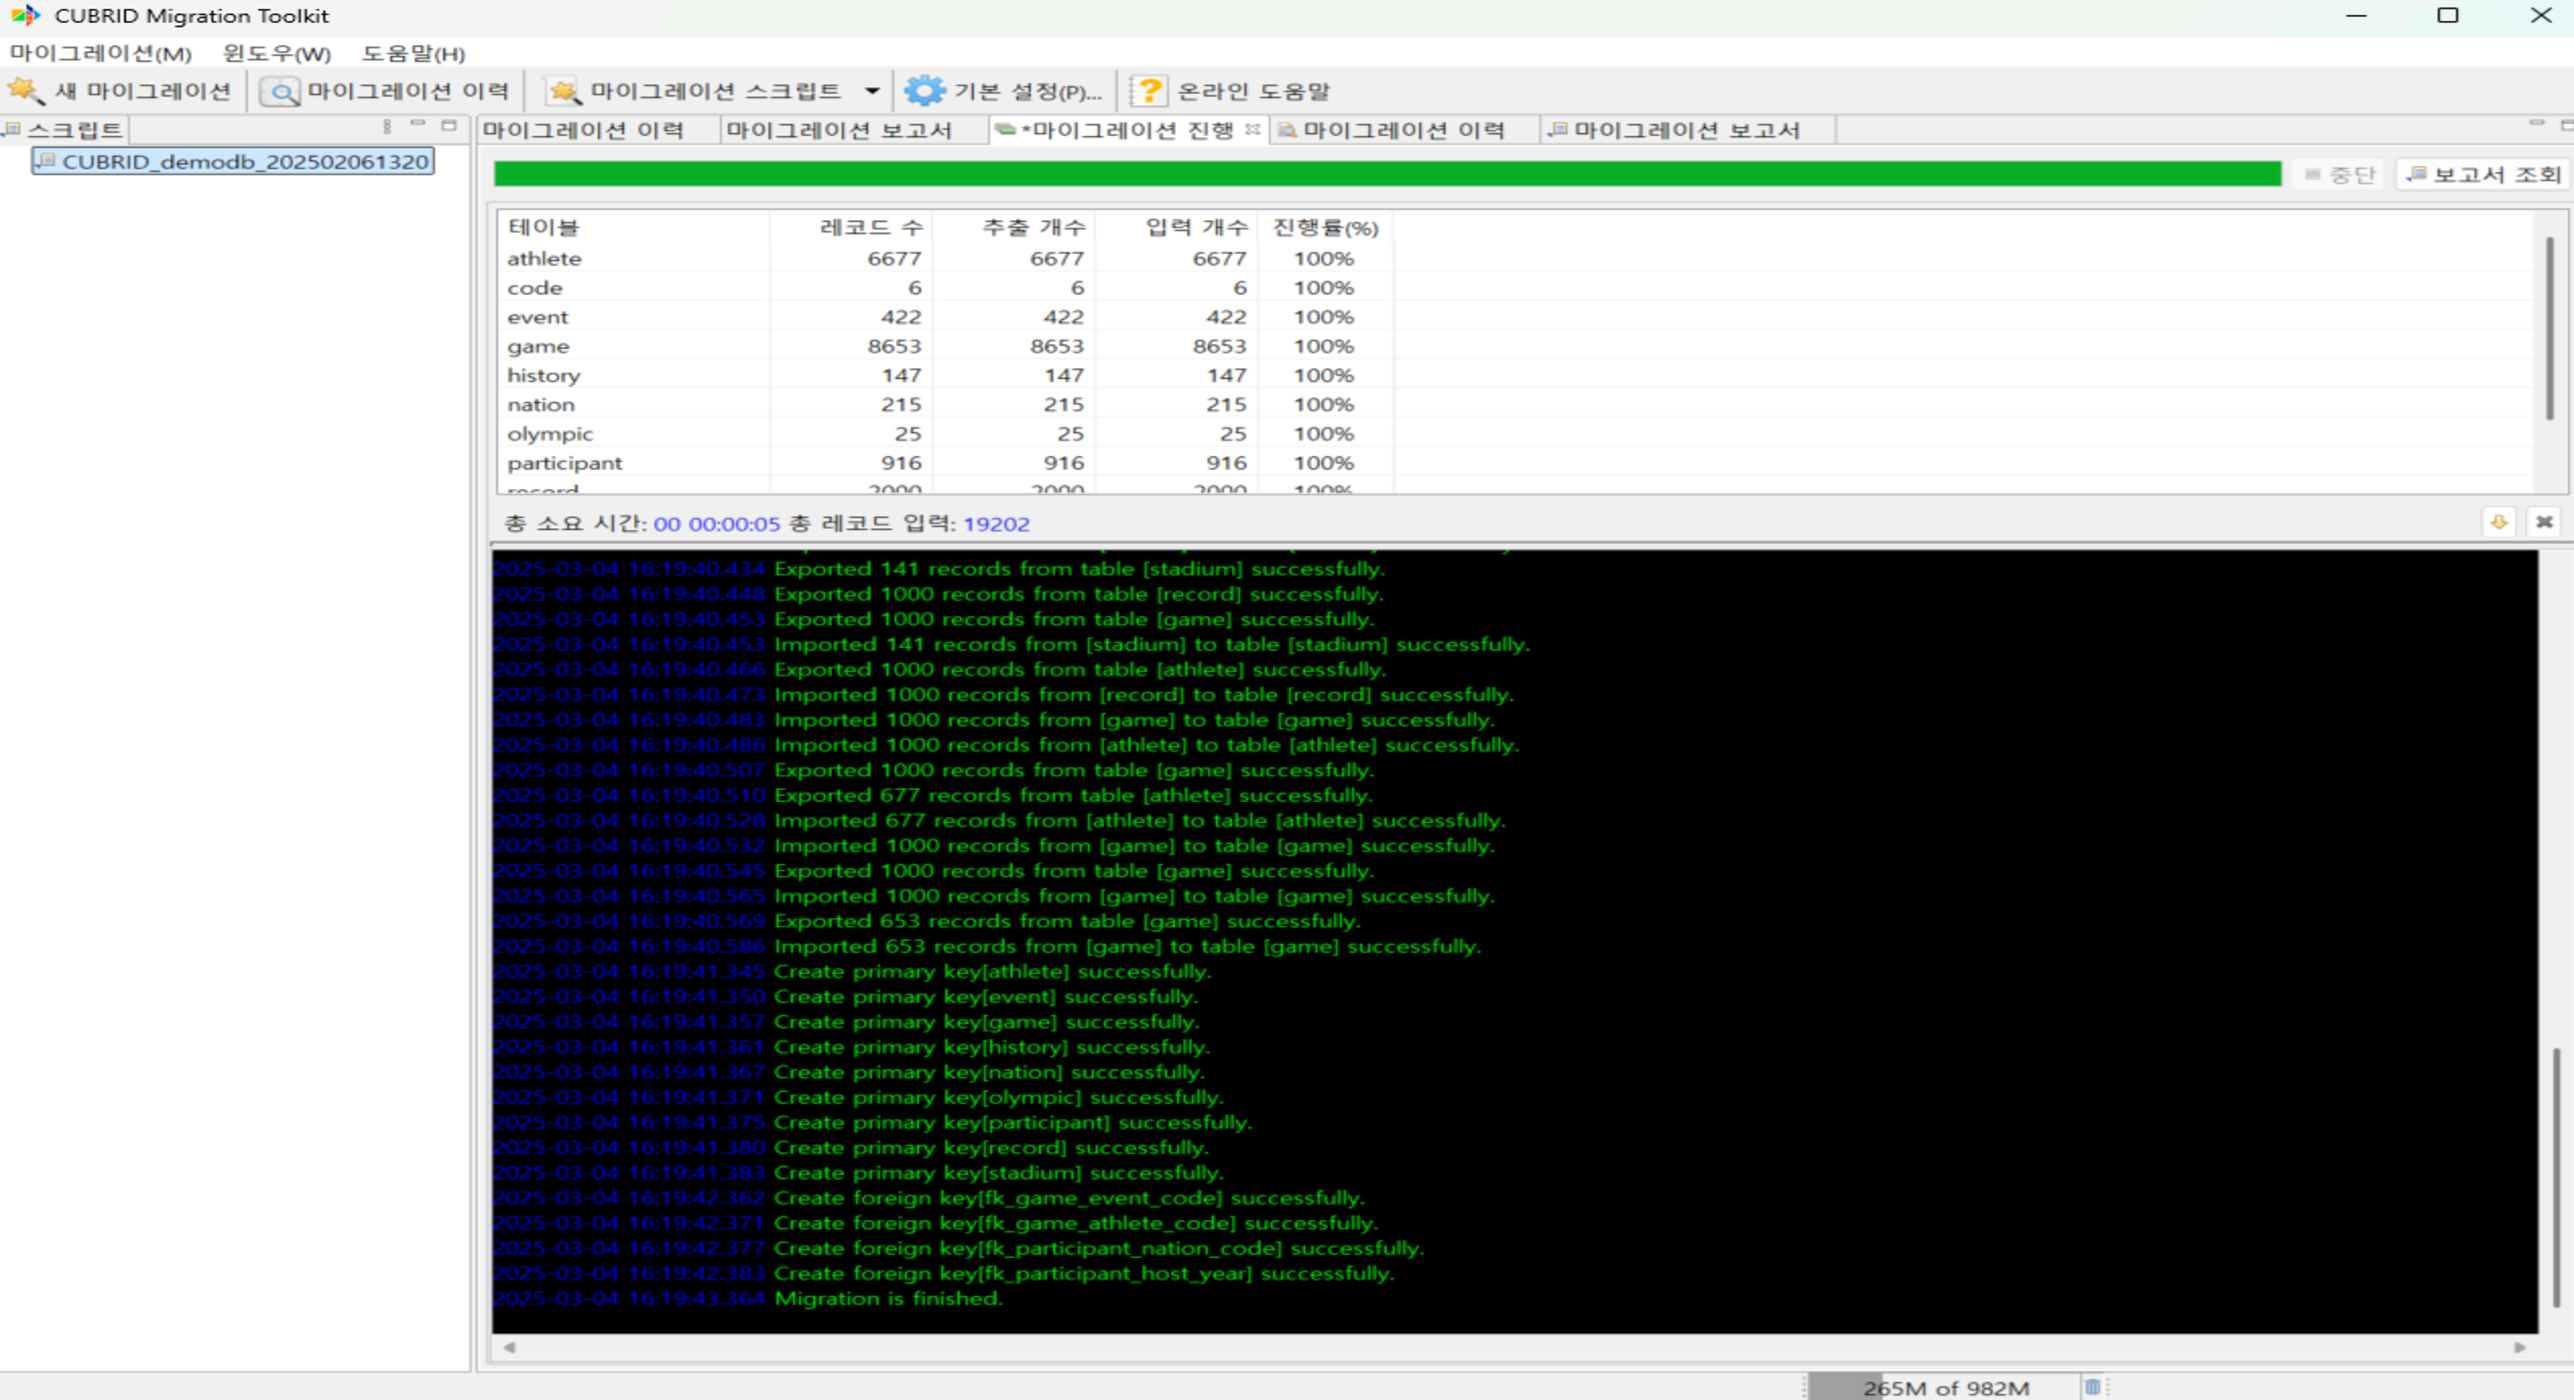Open Online Help question mark icon
Screen dimensions: 2574x1400
point(1149,91)
